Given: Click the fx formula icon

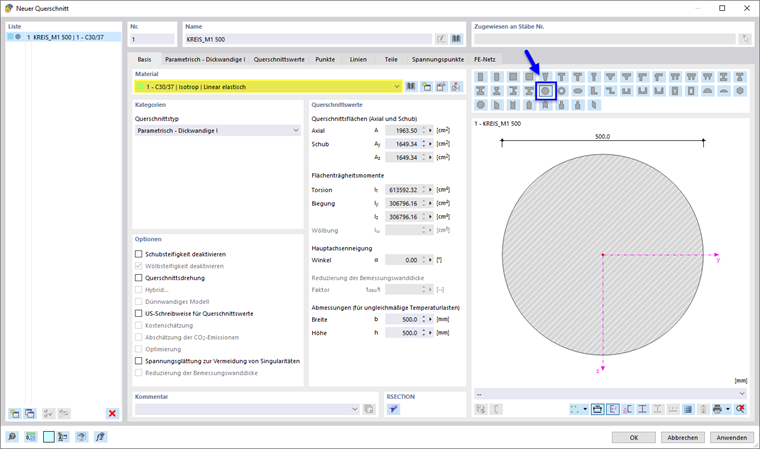Looking at the screenshot, I should (x=100, y=437).
